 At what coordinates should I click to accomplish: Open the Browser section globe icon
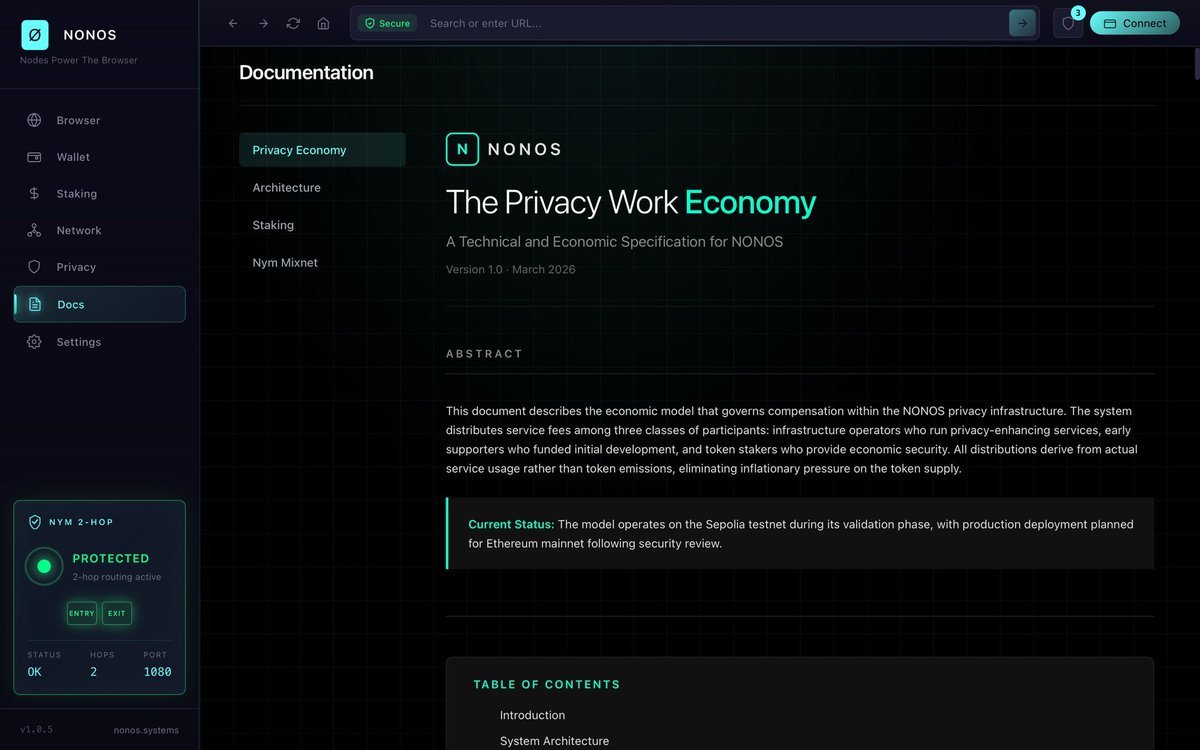pos(34,120)
